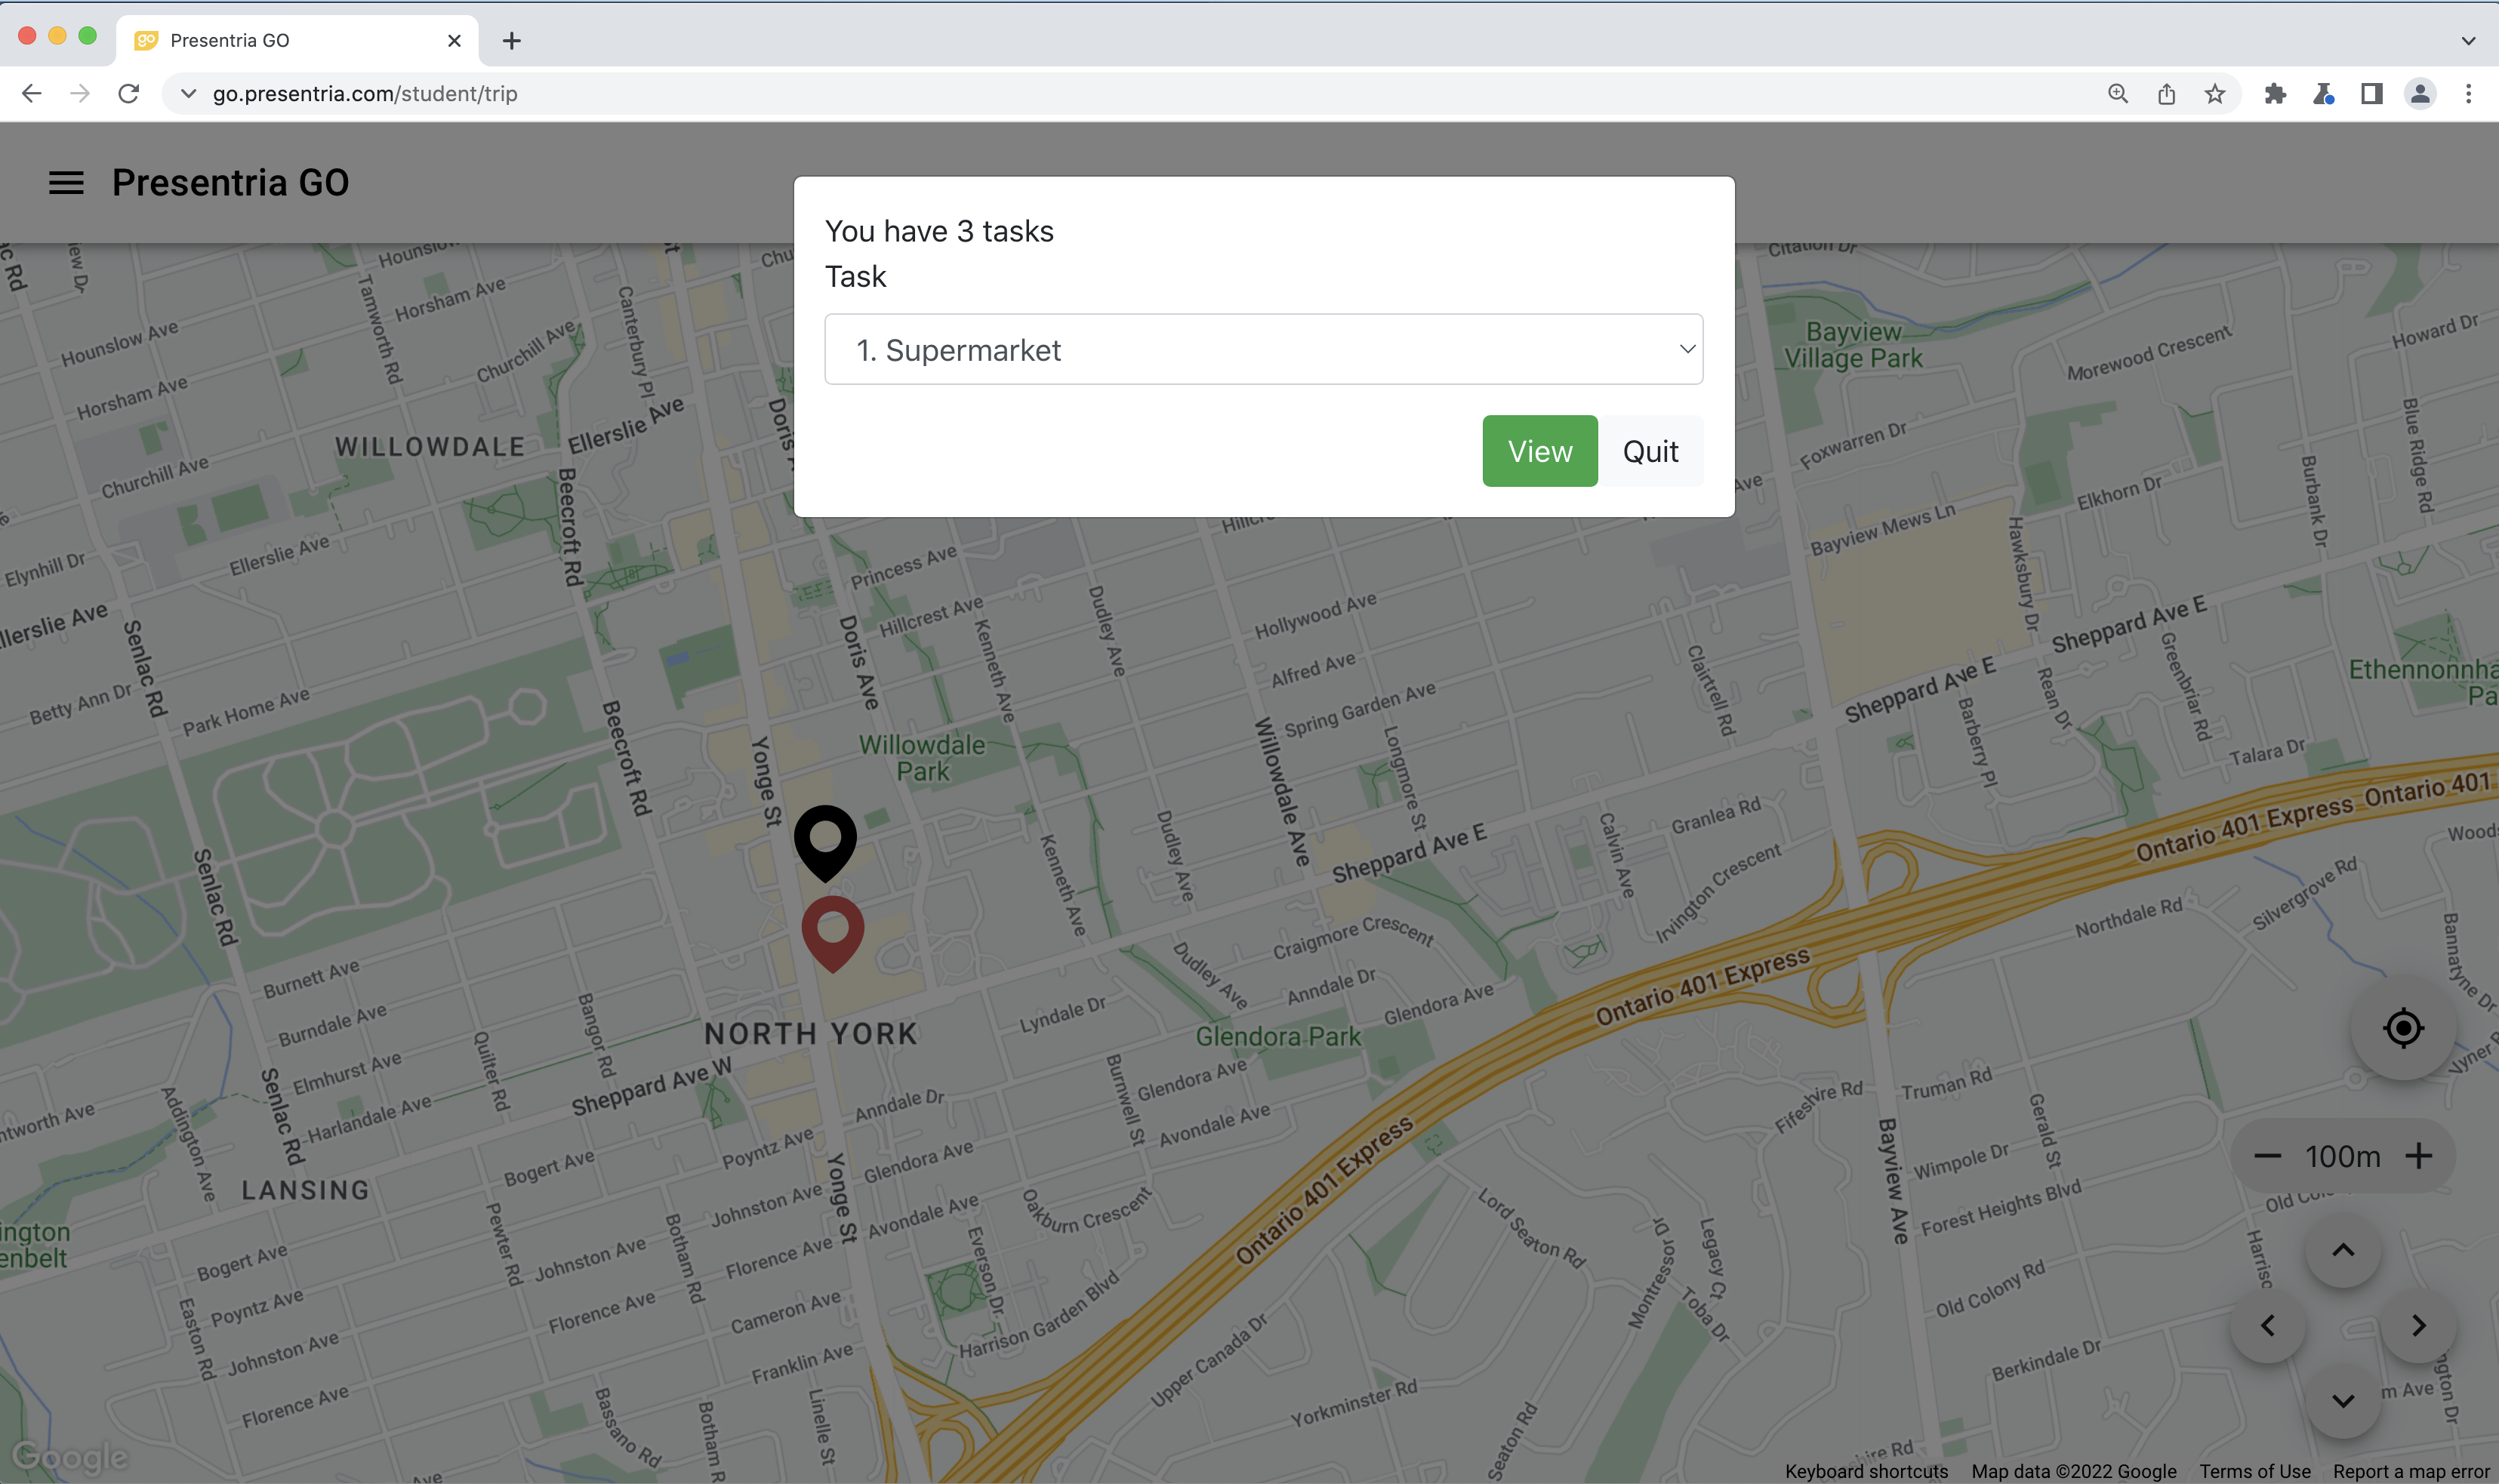The width and height of the screenshot is (2499, 1484).
Task: Open the Terms of Use link
Action: click(2254, 1471)
